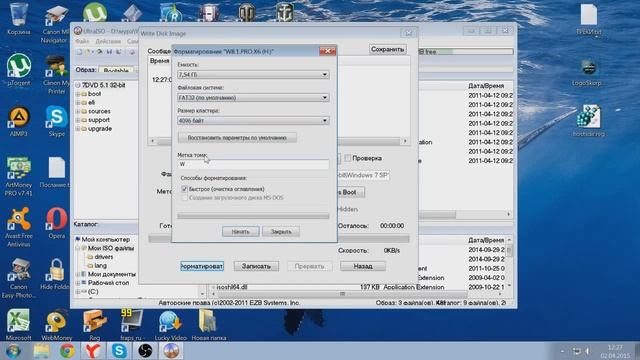Screen dimensions: 640x360
Task: Click the Windows Start button
Action: coord(13,351)
